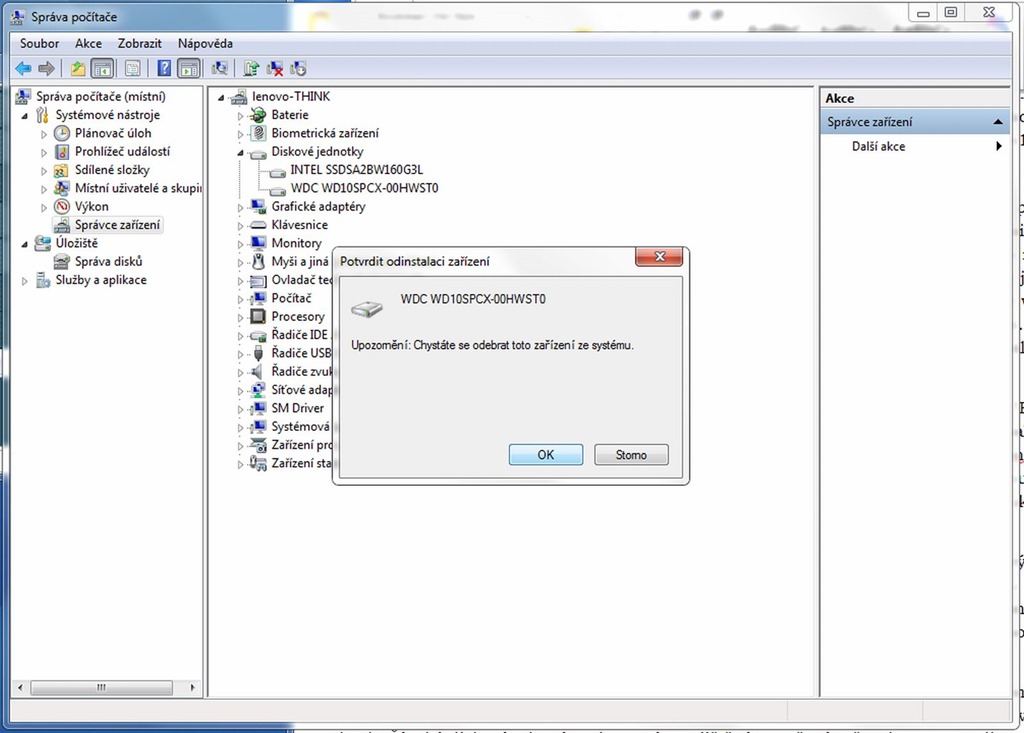Toggle the console tree show/hide toolbar button

[x=101, y=68]
